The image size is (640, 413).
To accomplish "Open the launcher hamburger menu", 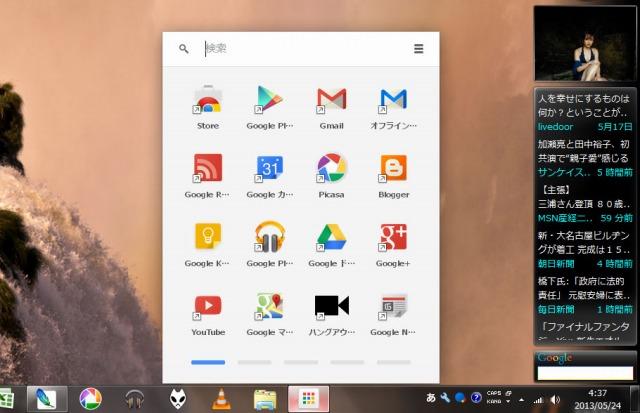I will point(418,49).
